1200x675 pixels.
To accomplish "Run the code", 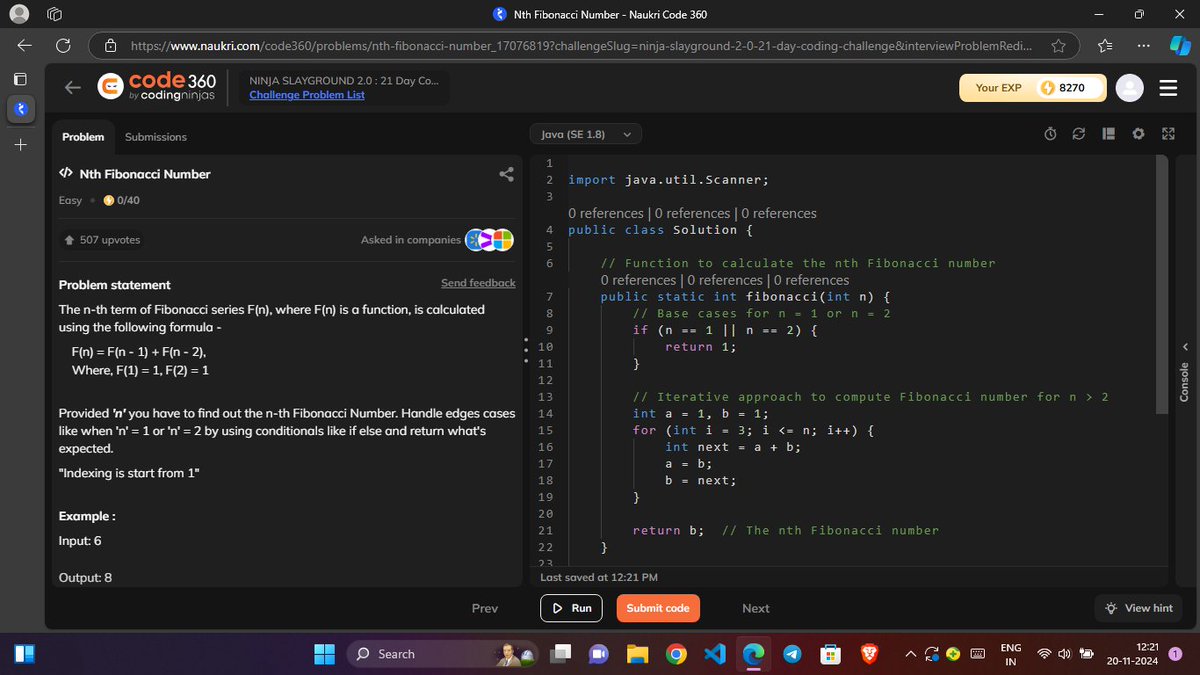I will point(573,608).
